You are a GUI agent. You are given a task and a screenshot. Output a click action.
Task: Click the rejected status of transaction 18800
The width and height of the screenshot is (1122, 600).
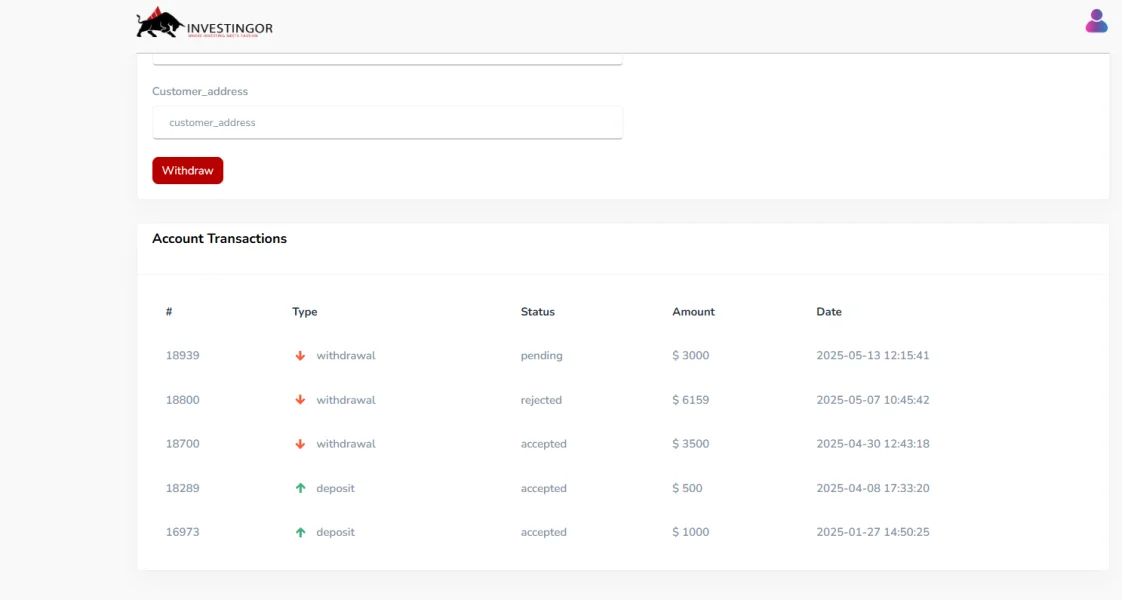click(541, 400)
